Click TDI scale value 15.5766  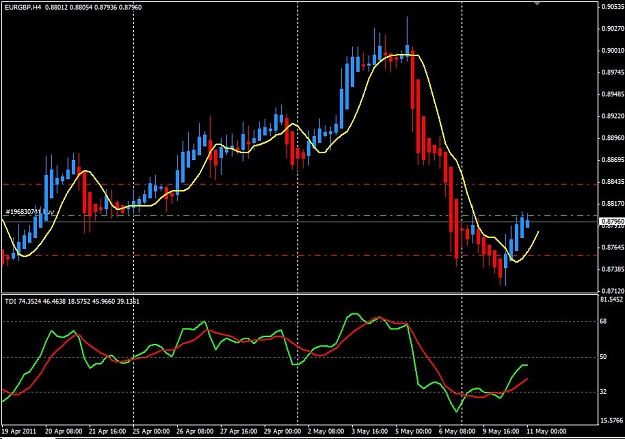(x=612, y=421)
